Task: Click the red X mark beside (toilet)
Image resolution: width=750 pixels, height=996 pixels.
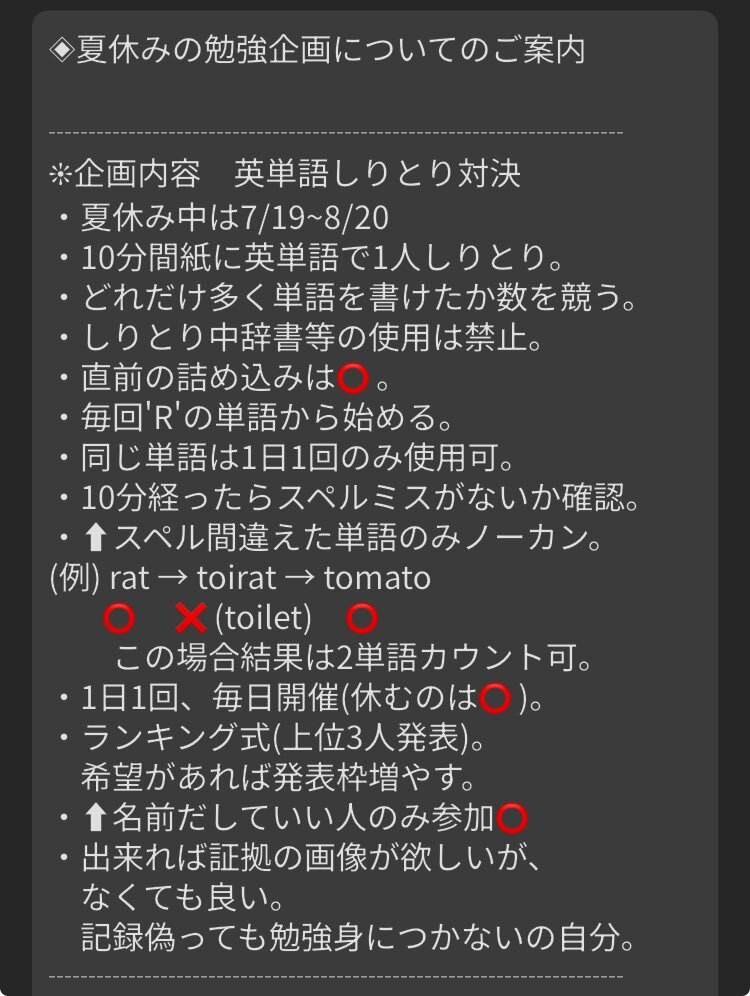Action: tap(191, 618)
